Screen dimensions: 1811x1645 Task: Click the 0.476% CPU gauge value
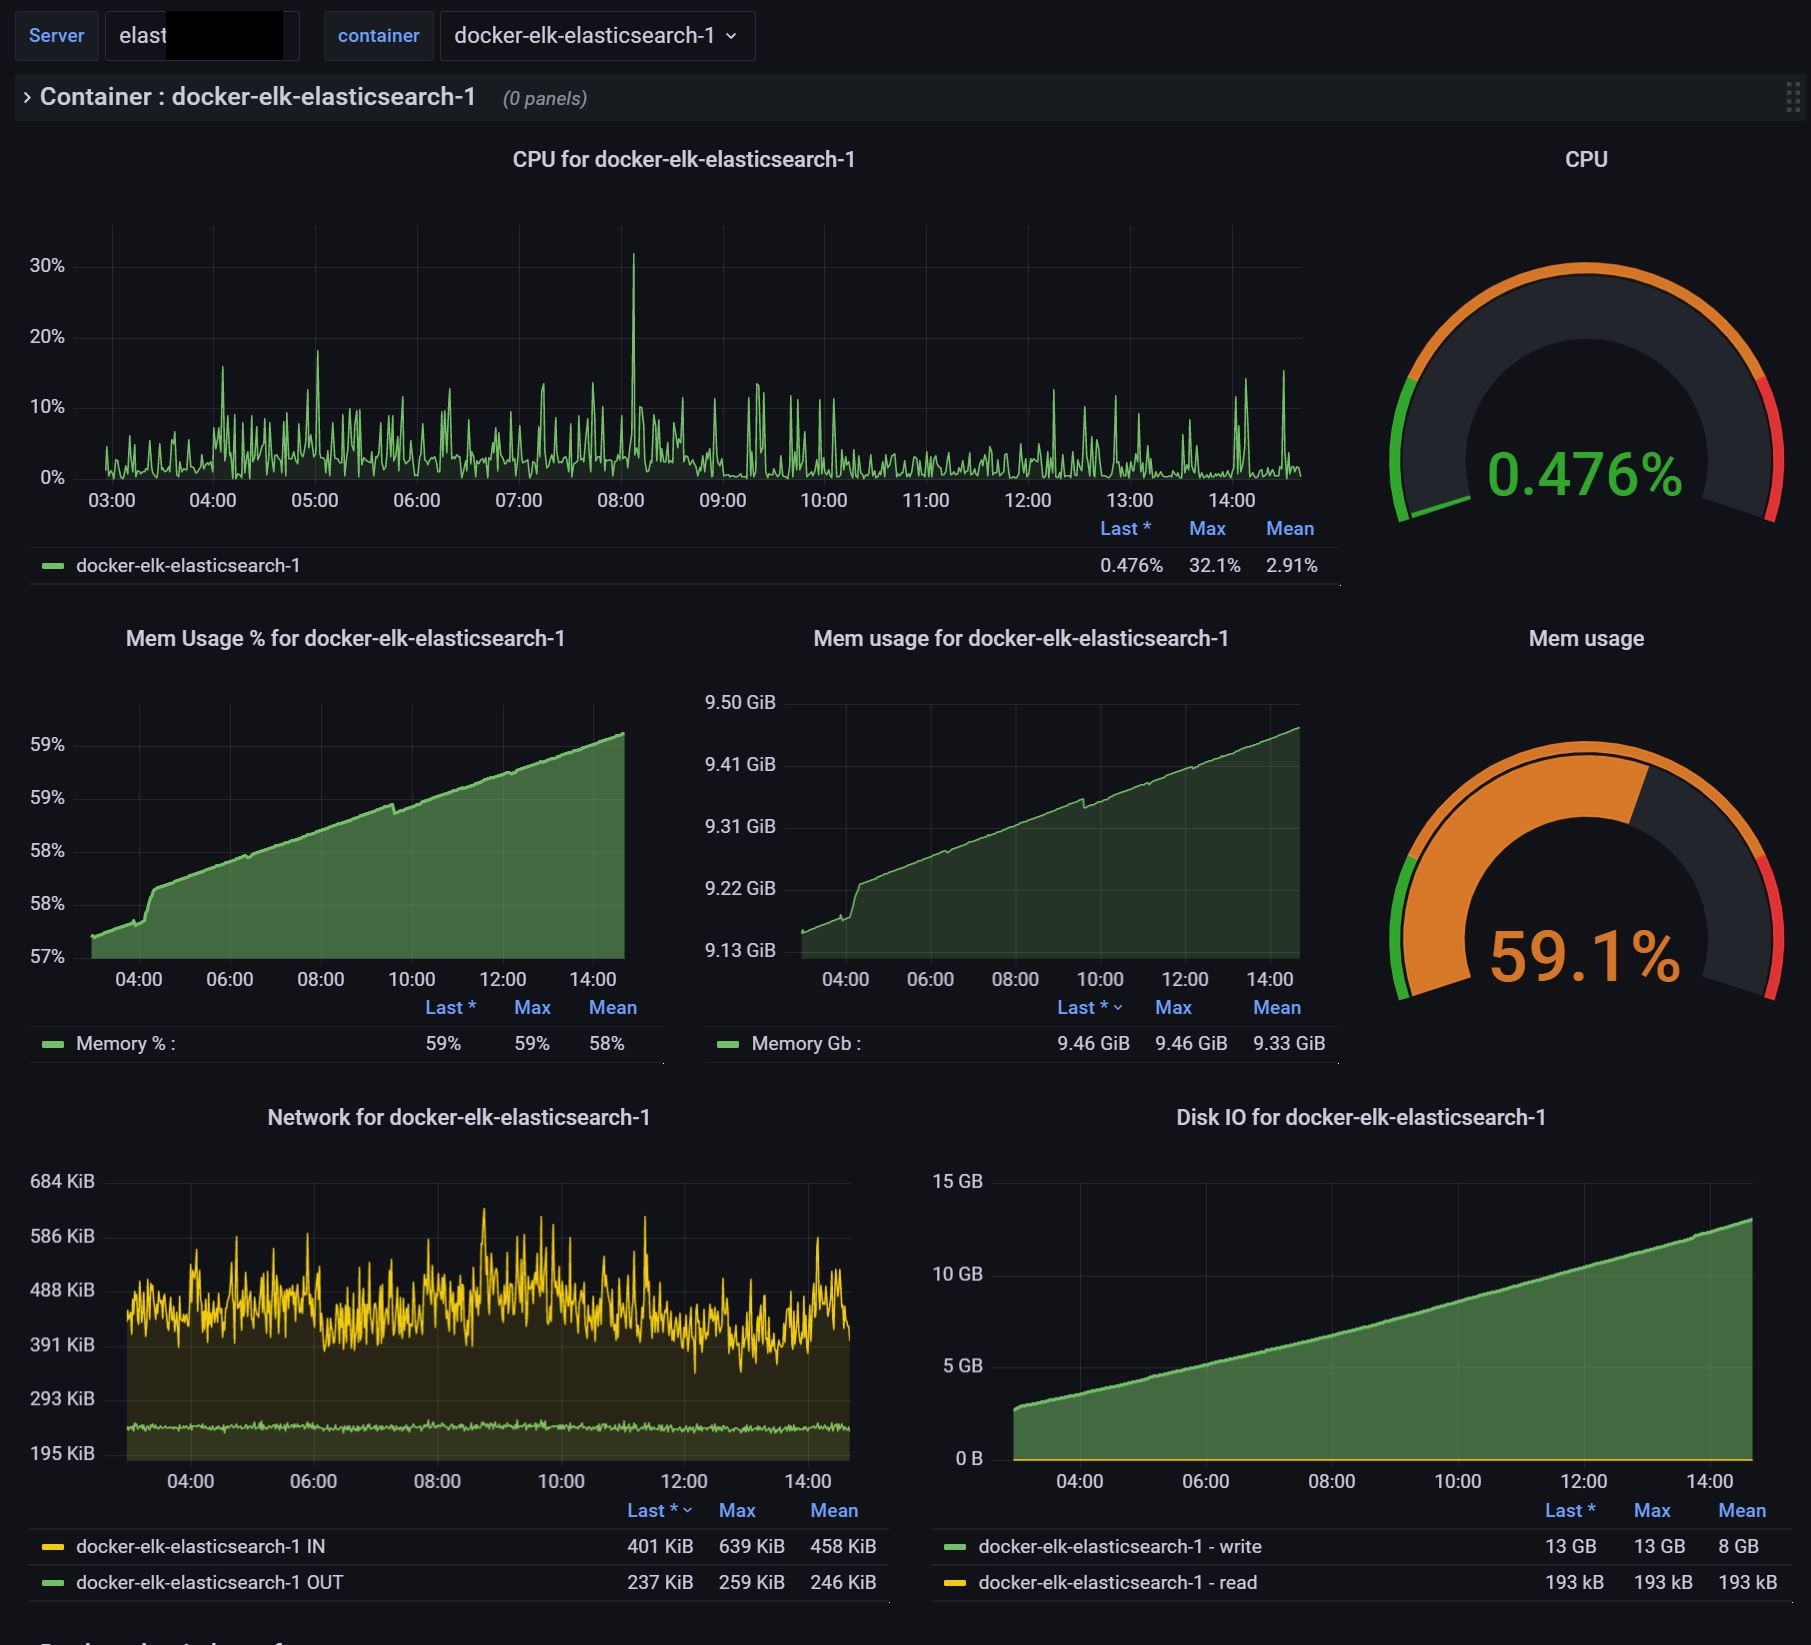[1585, 474]
